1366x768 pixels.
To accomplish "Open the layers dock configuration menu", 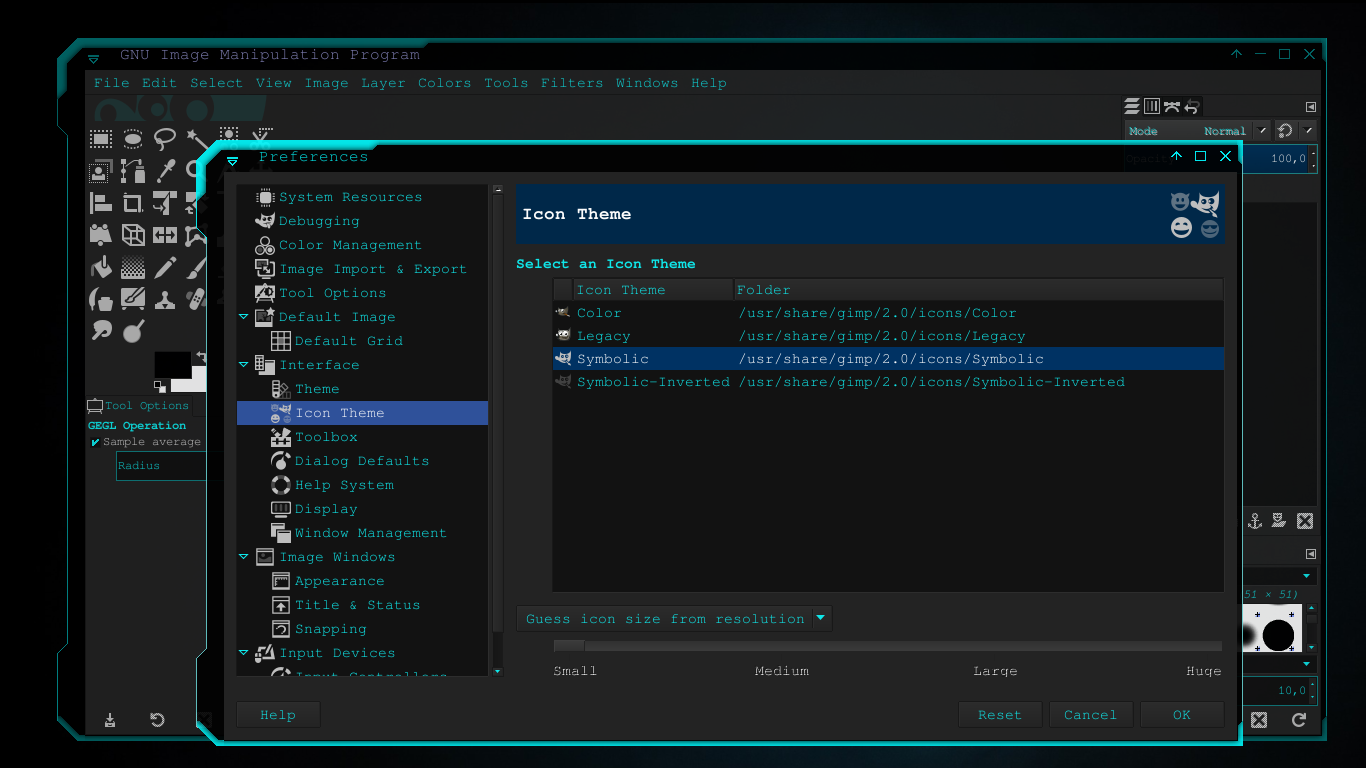I will point(1311,107).
